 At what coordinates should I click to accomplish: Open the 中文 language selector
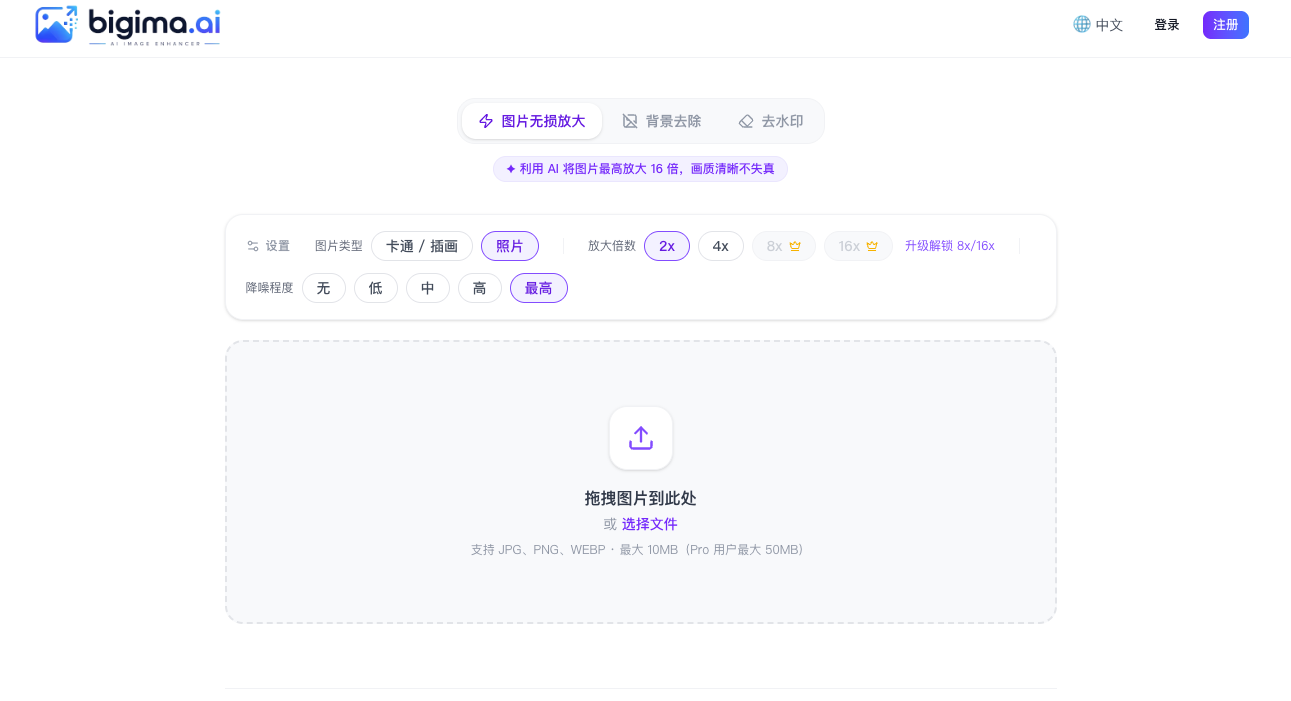click(1098, 25)
